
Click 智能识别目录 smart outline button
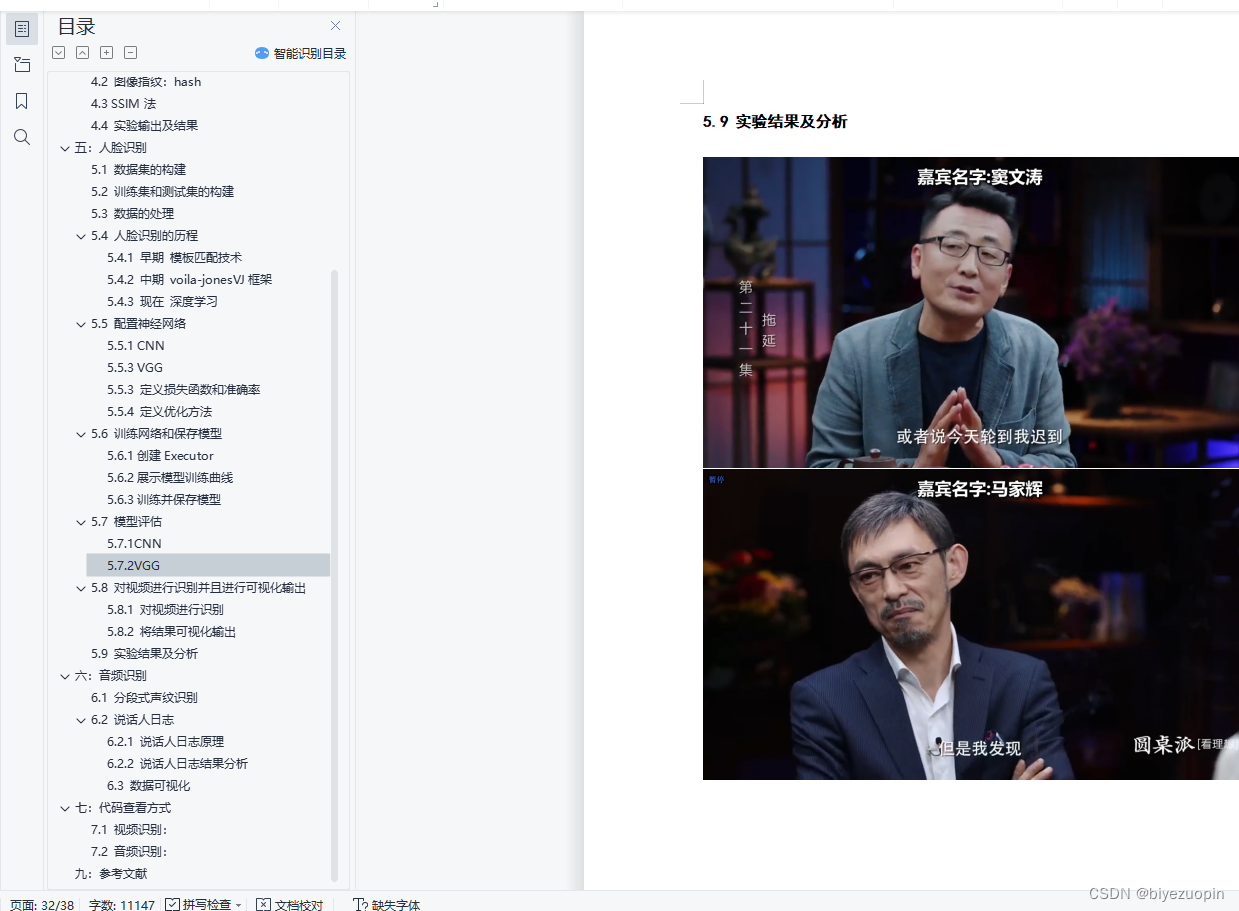300,53
